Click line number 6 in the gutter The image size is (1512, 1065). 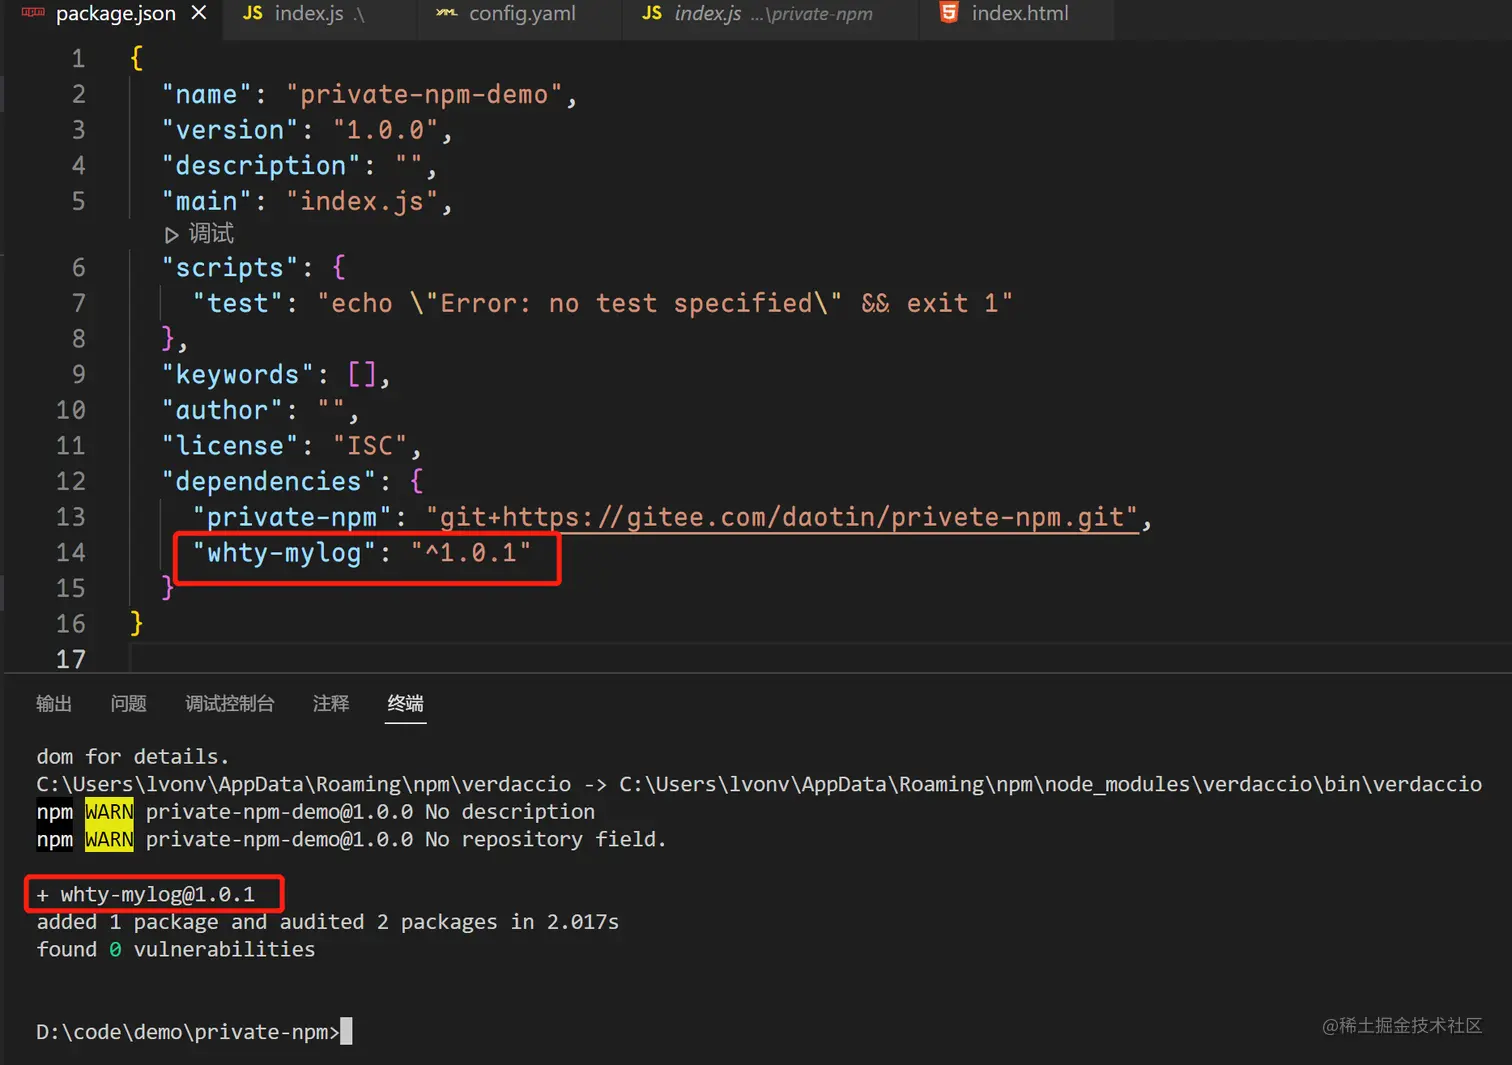coord(78,268)
